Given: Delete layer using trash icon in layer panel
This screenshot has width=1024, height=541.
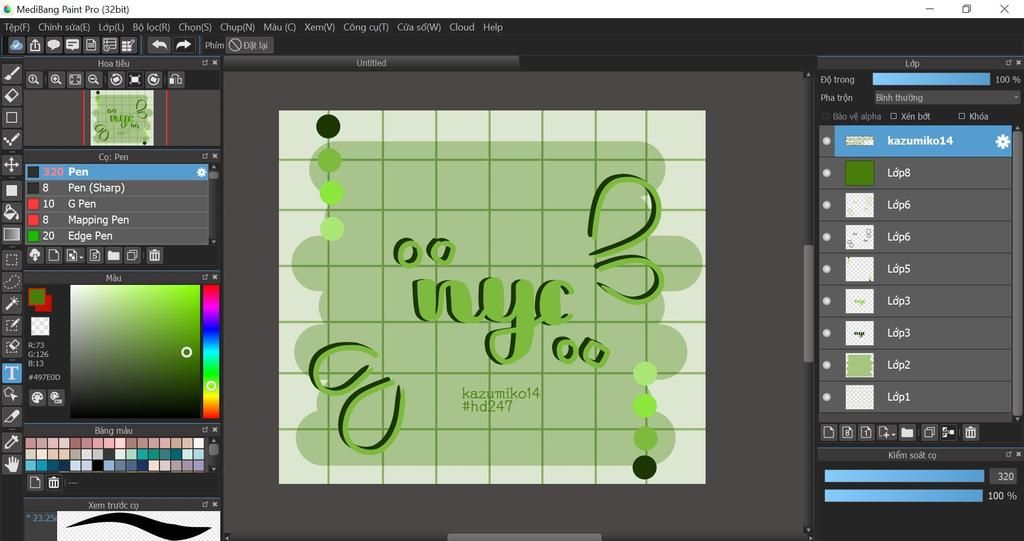Looking at the screenshot, I should [x=970, y=432].
